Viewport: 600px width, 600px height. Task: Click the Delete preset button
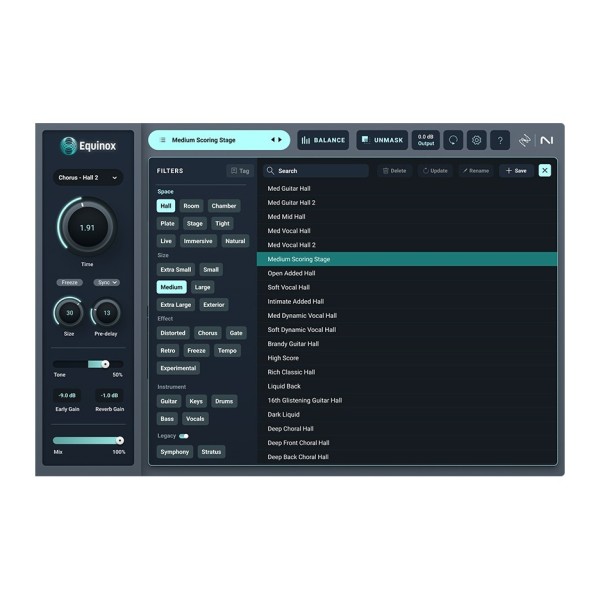pyautogui.click(x=395, y=171)
